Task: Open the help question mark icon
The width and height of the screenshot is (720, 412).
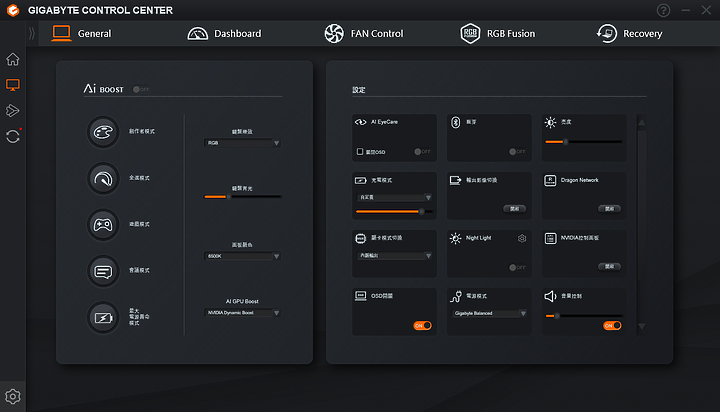Action: (663, 10)
